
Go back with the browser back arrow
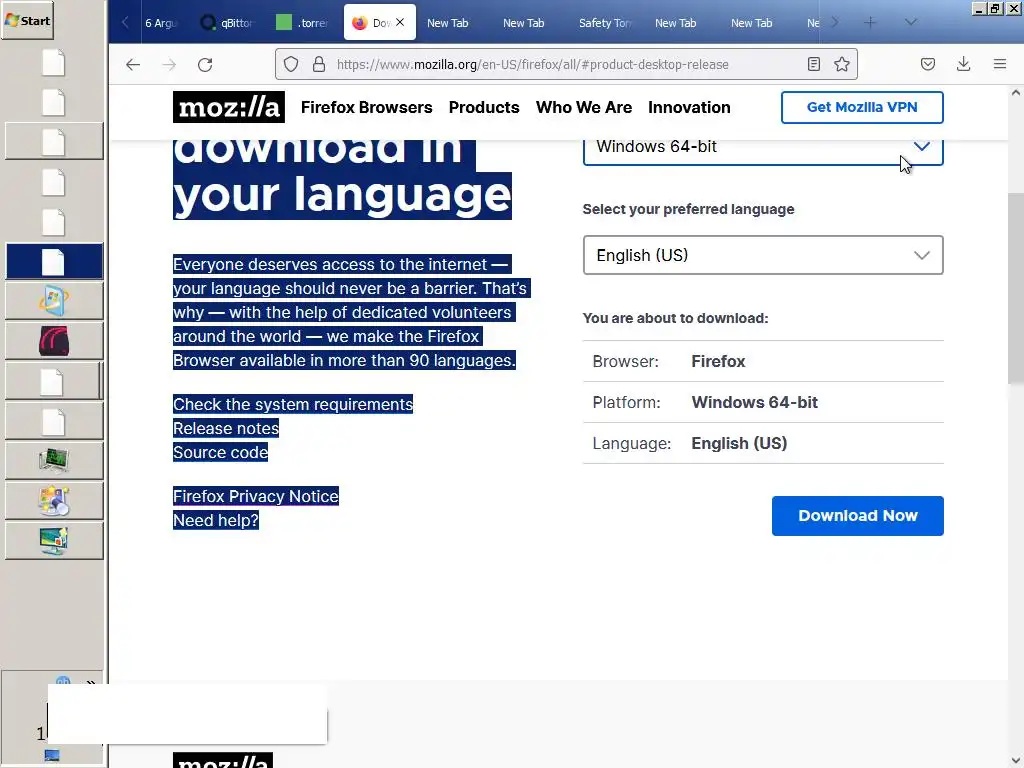pyautogui.click(x=133, y=65)
